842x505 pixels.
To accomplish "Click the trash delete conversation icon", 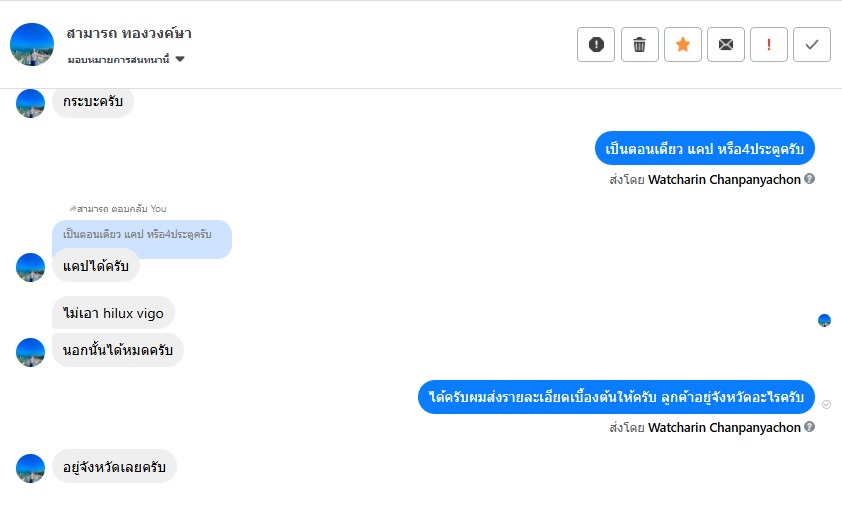I will (x=639, y=44).
